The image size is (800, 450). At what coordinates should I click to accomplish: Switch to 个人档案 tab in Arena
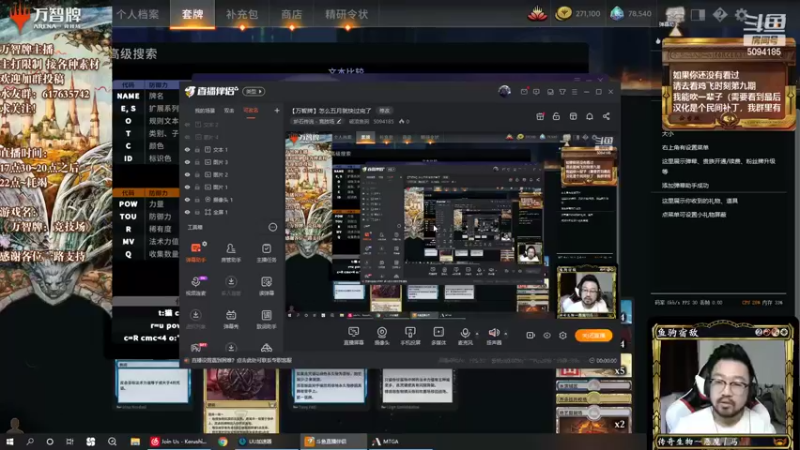(x=138, y=14)
